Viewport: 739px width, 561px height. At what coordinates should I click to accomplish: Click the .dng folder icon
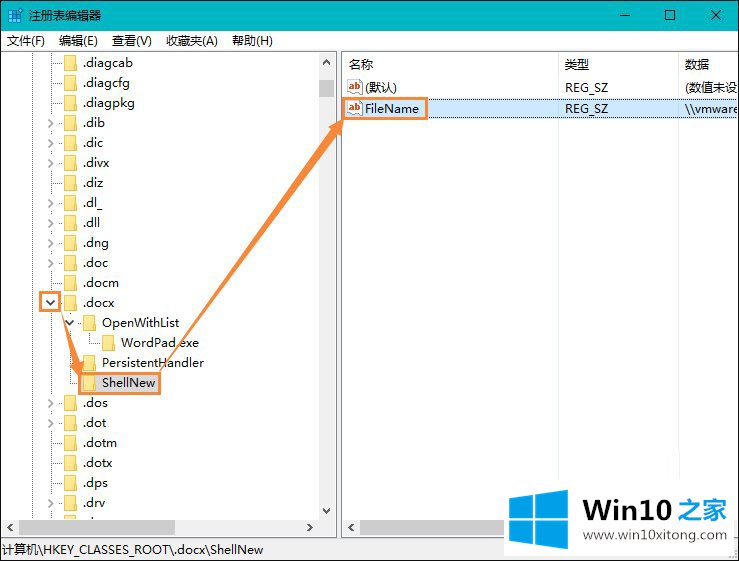71,243
